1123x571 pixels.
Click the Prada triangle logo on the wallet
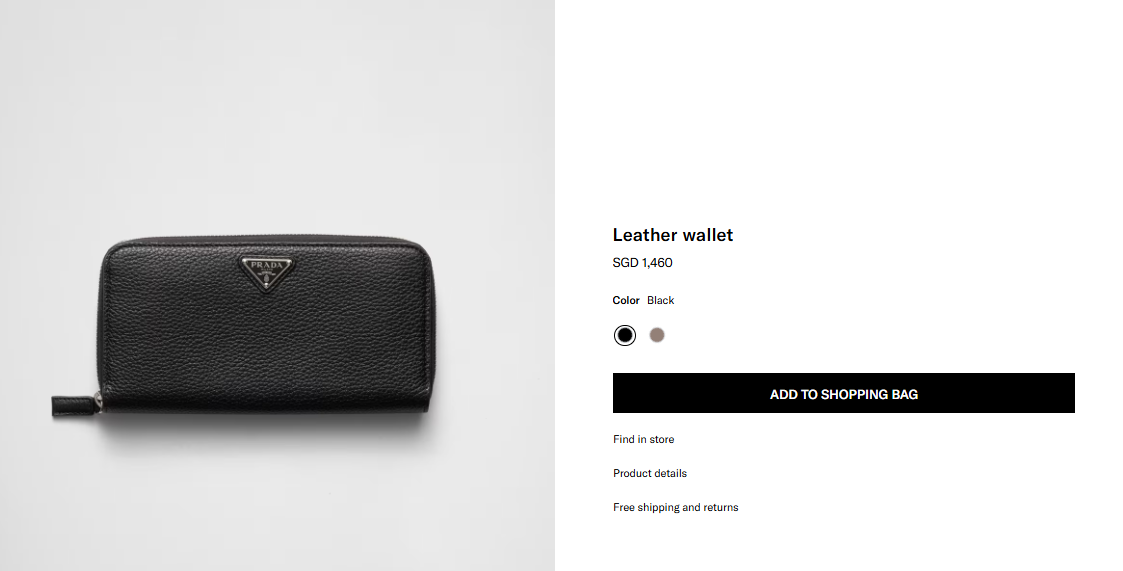tap(266, 272)
